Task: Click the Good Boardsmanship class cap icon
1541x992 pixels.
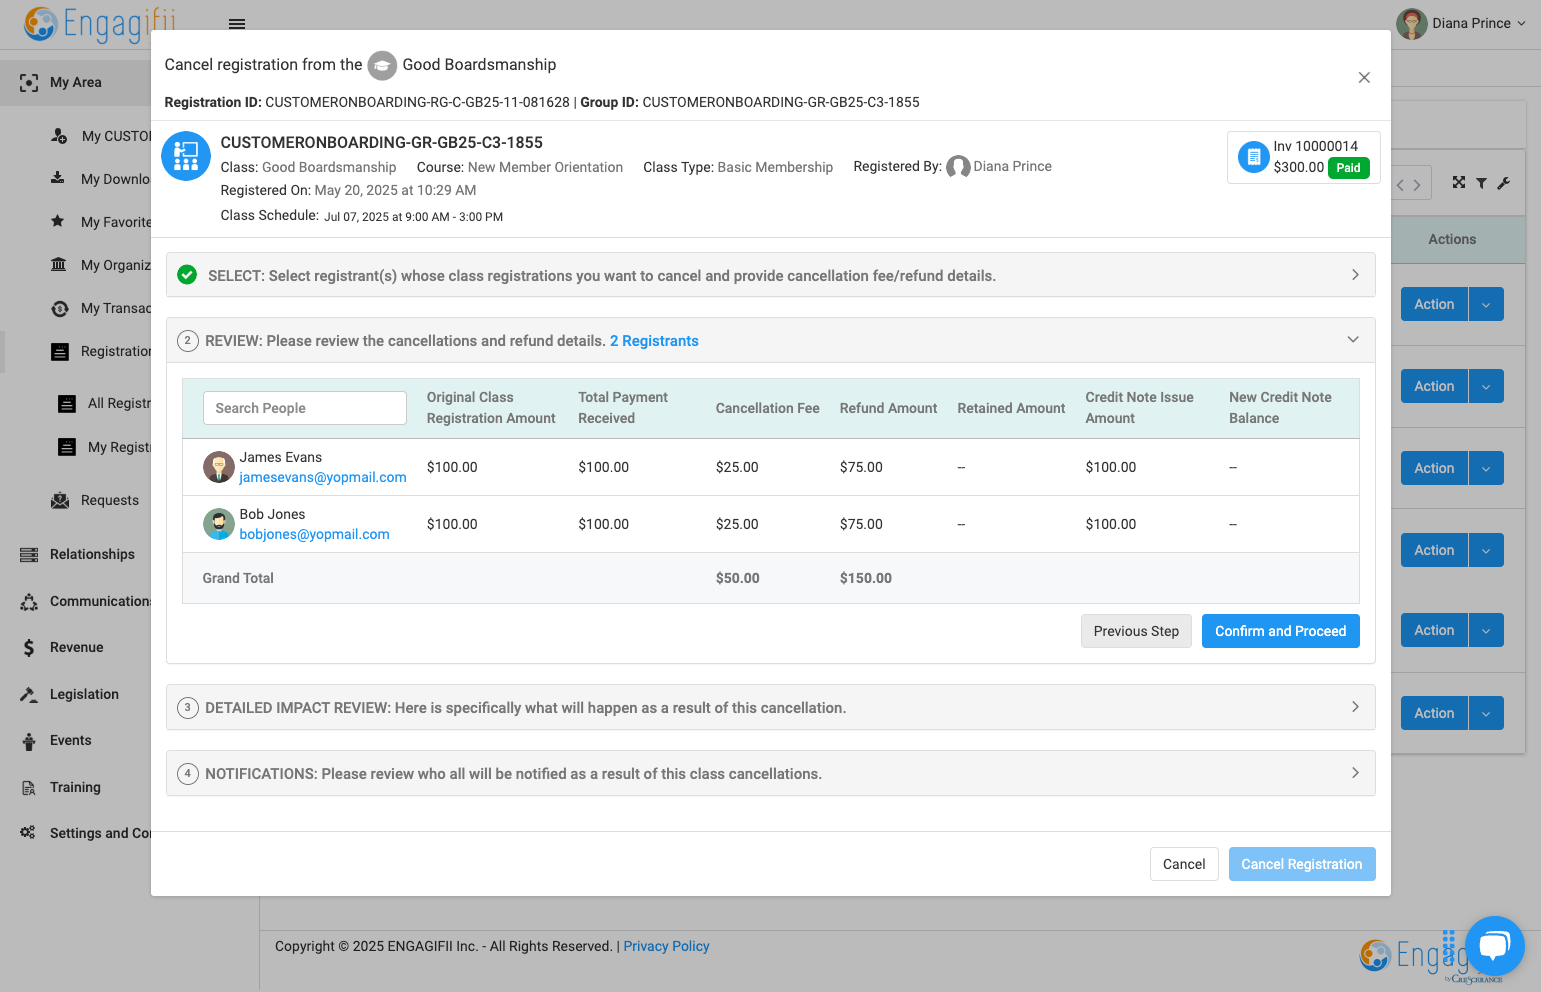Action: pyautogui.click(x=382, y=65)
